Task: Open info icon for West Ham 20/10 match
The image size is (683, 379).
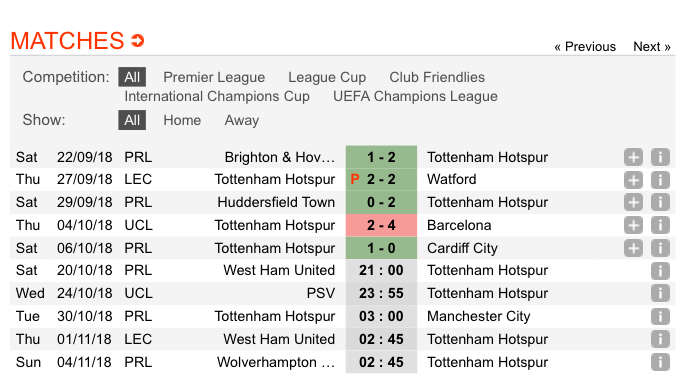Action: (660, 271)
